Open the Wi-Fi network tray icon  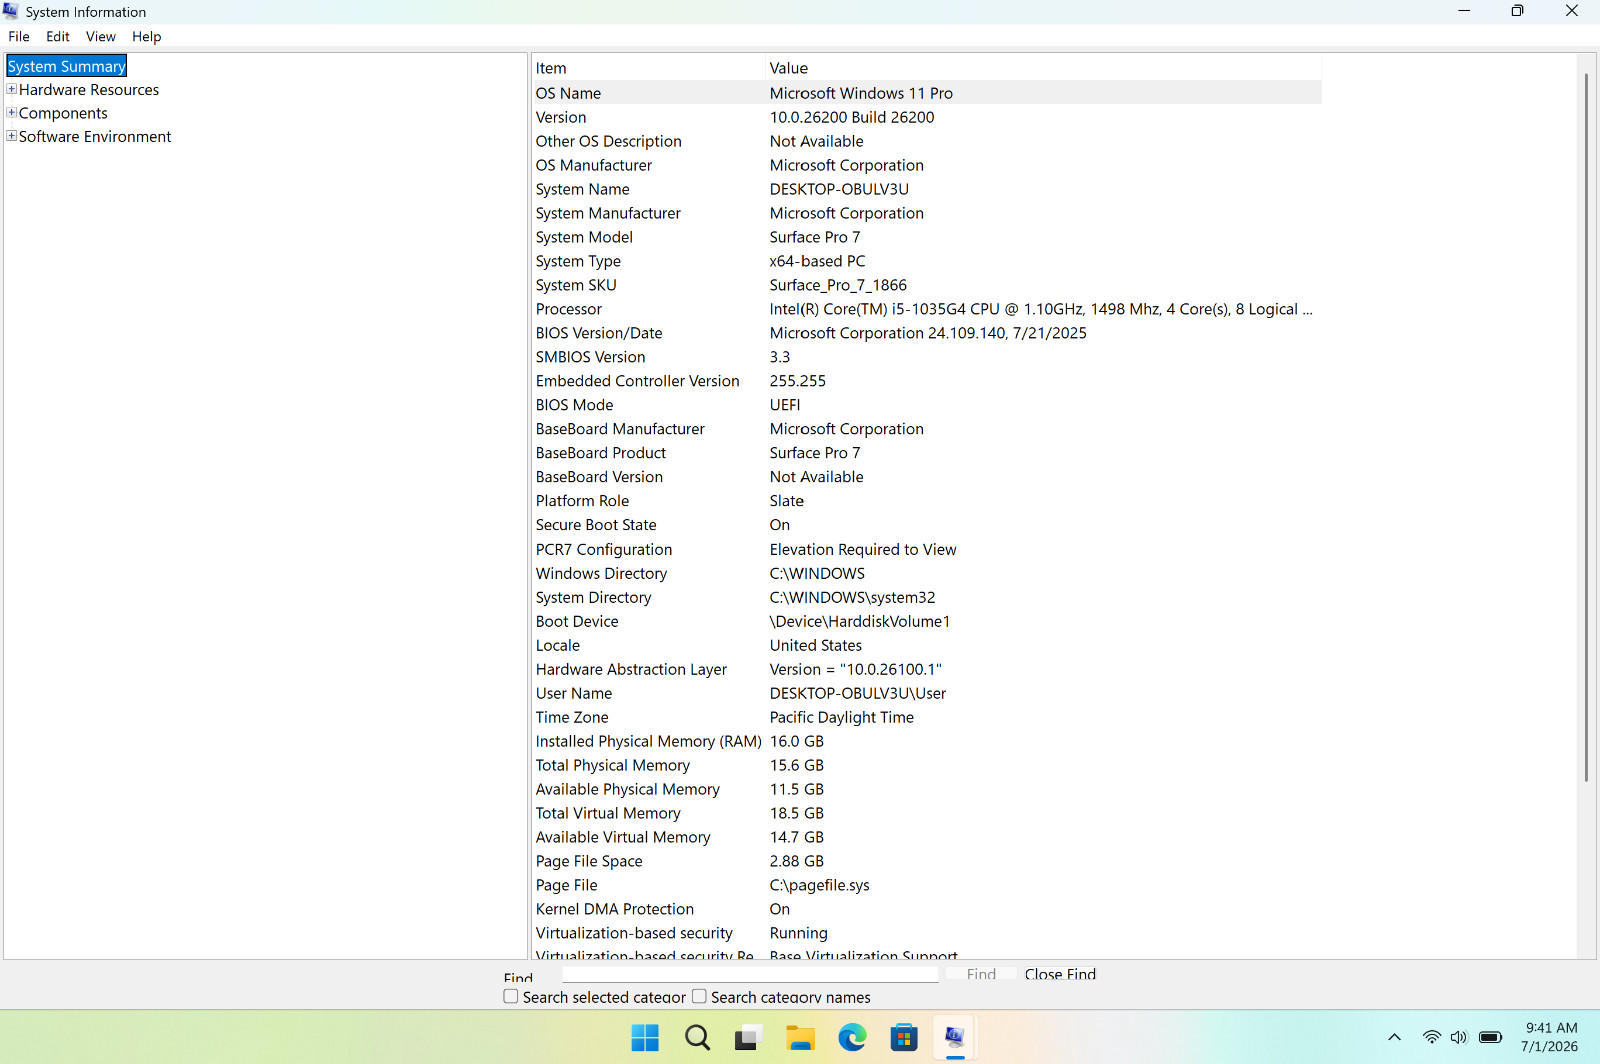pyautogui.click(x=1432, y=1037)
